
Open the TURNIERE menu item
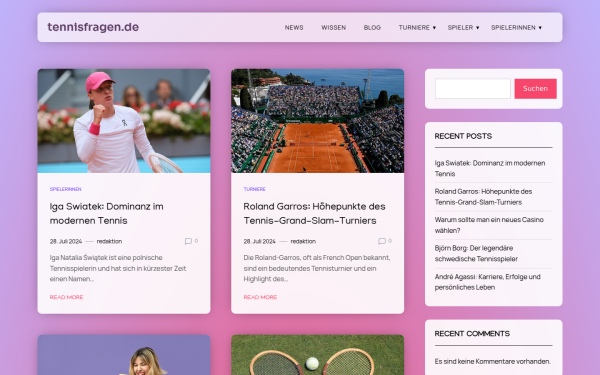coord(414,28)
